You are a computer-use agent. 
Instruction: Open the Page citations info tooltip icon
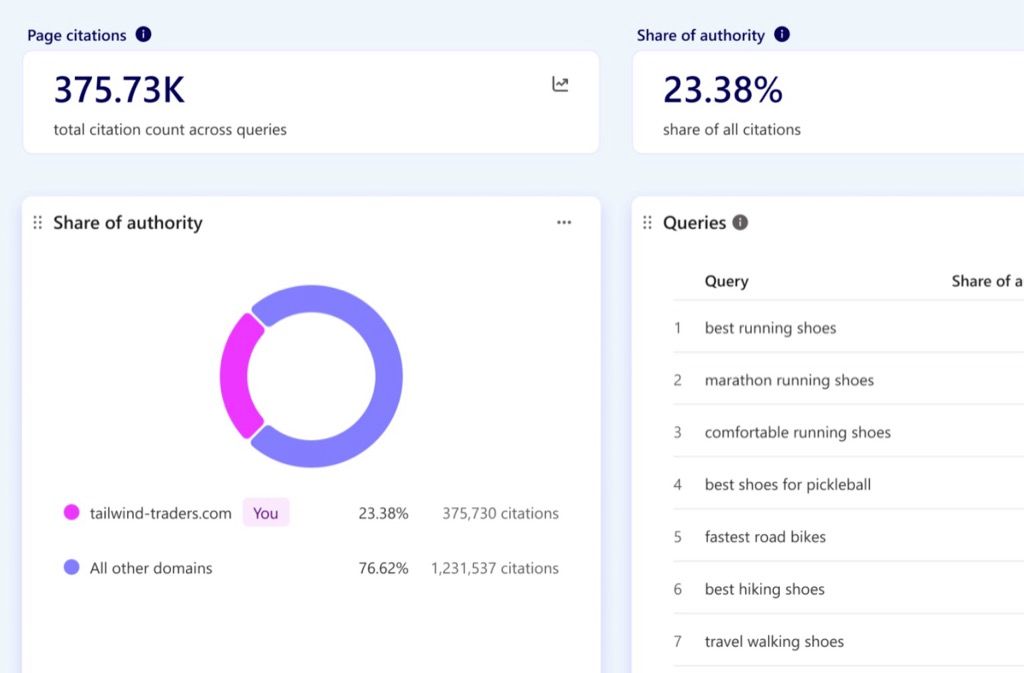(143, 35)
